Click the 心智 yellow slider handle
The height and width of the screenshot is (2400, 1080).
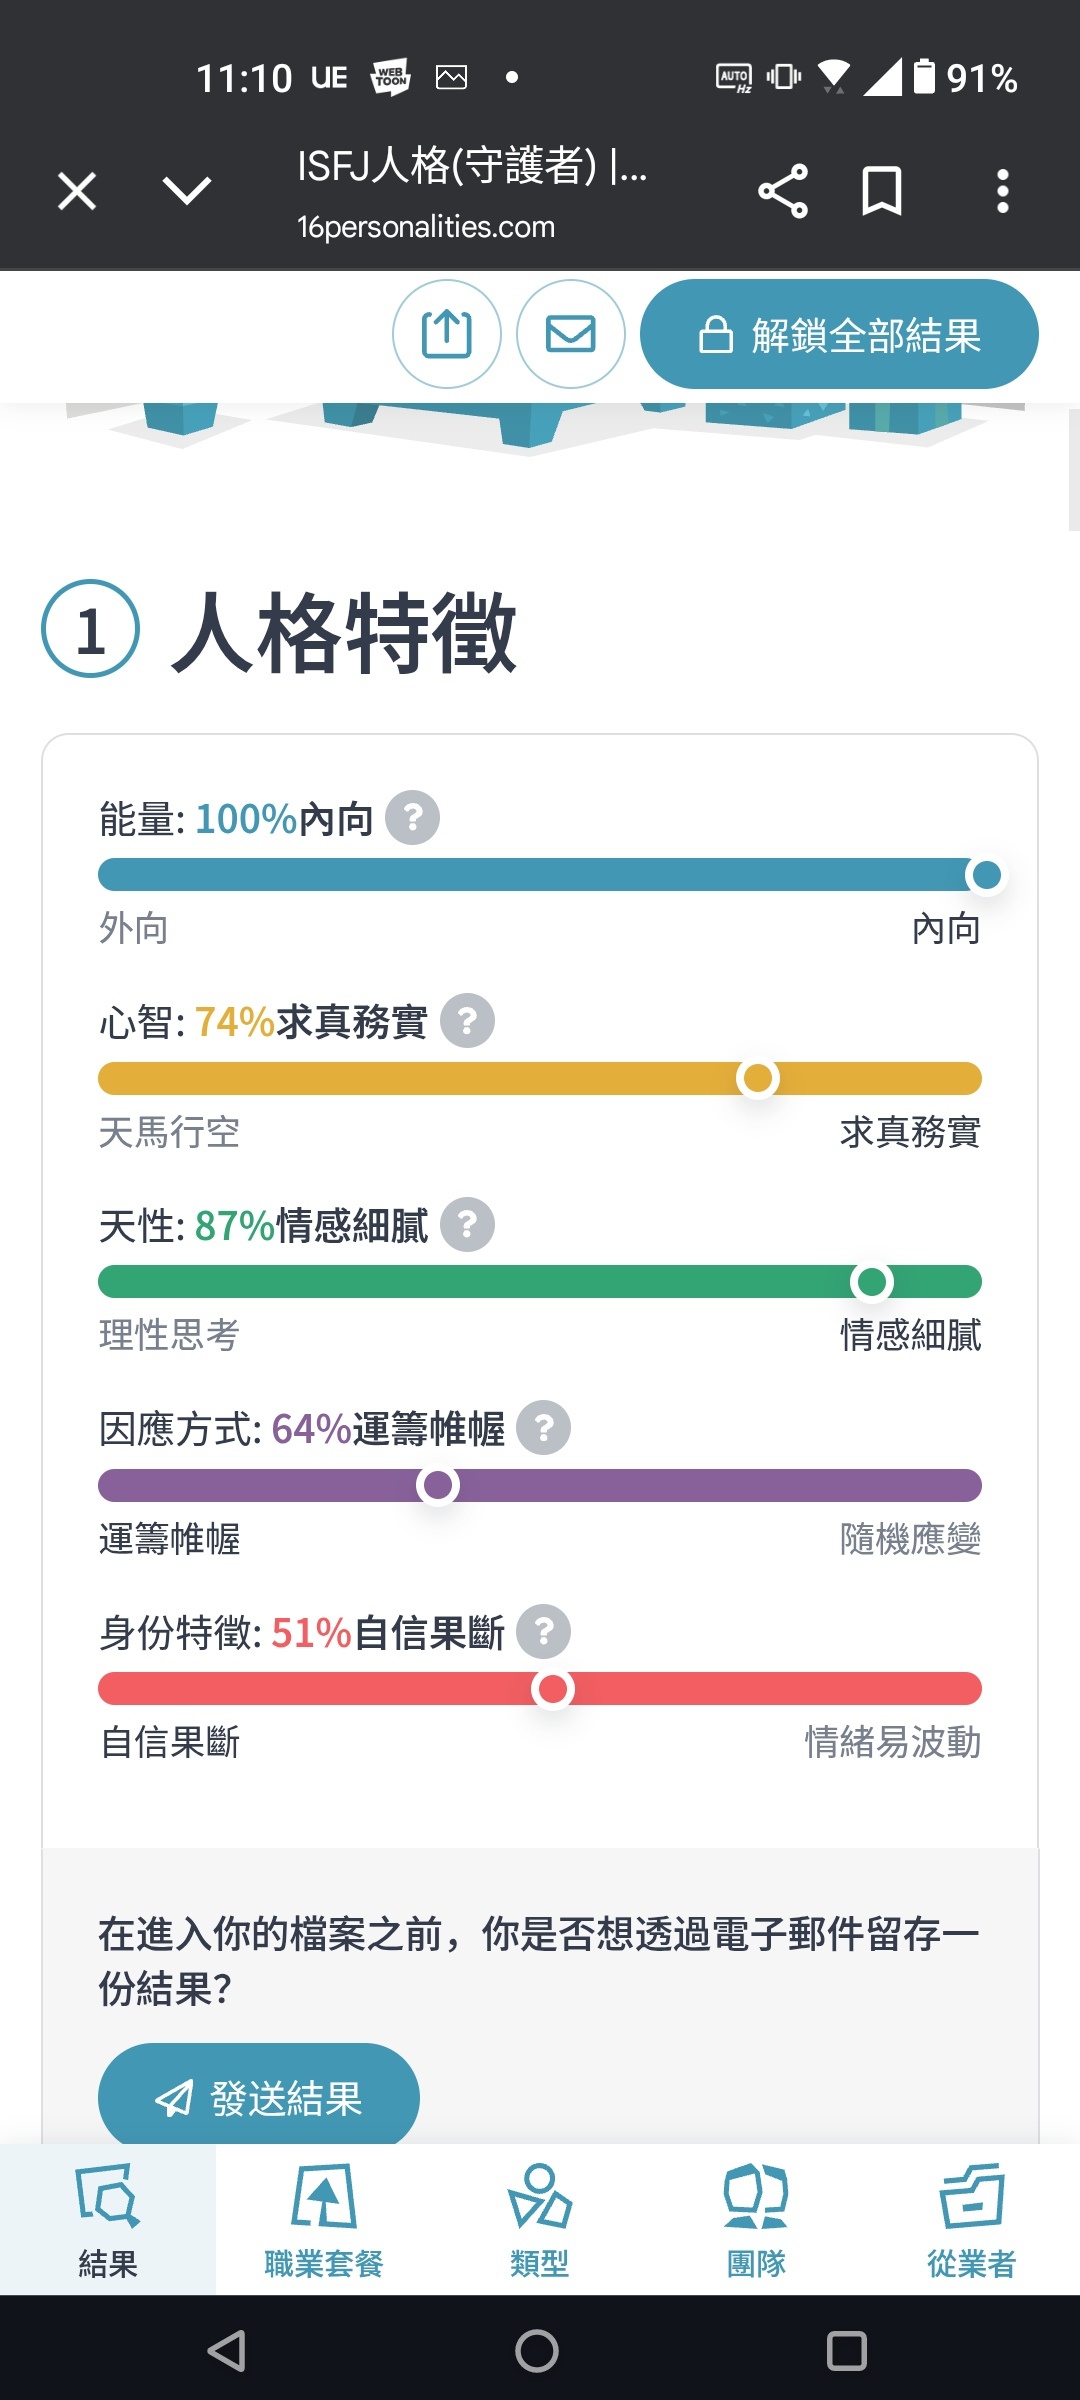(x=758, y=1078)
